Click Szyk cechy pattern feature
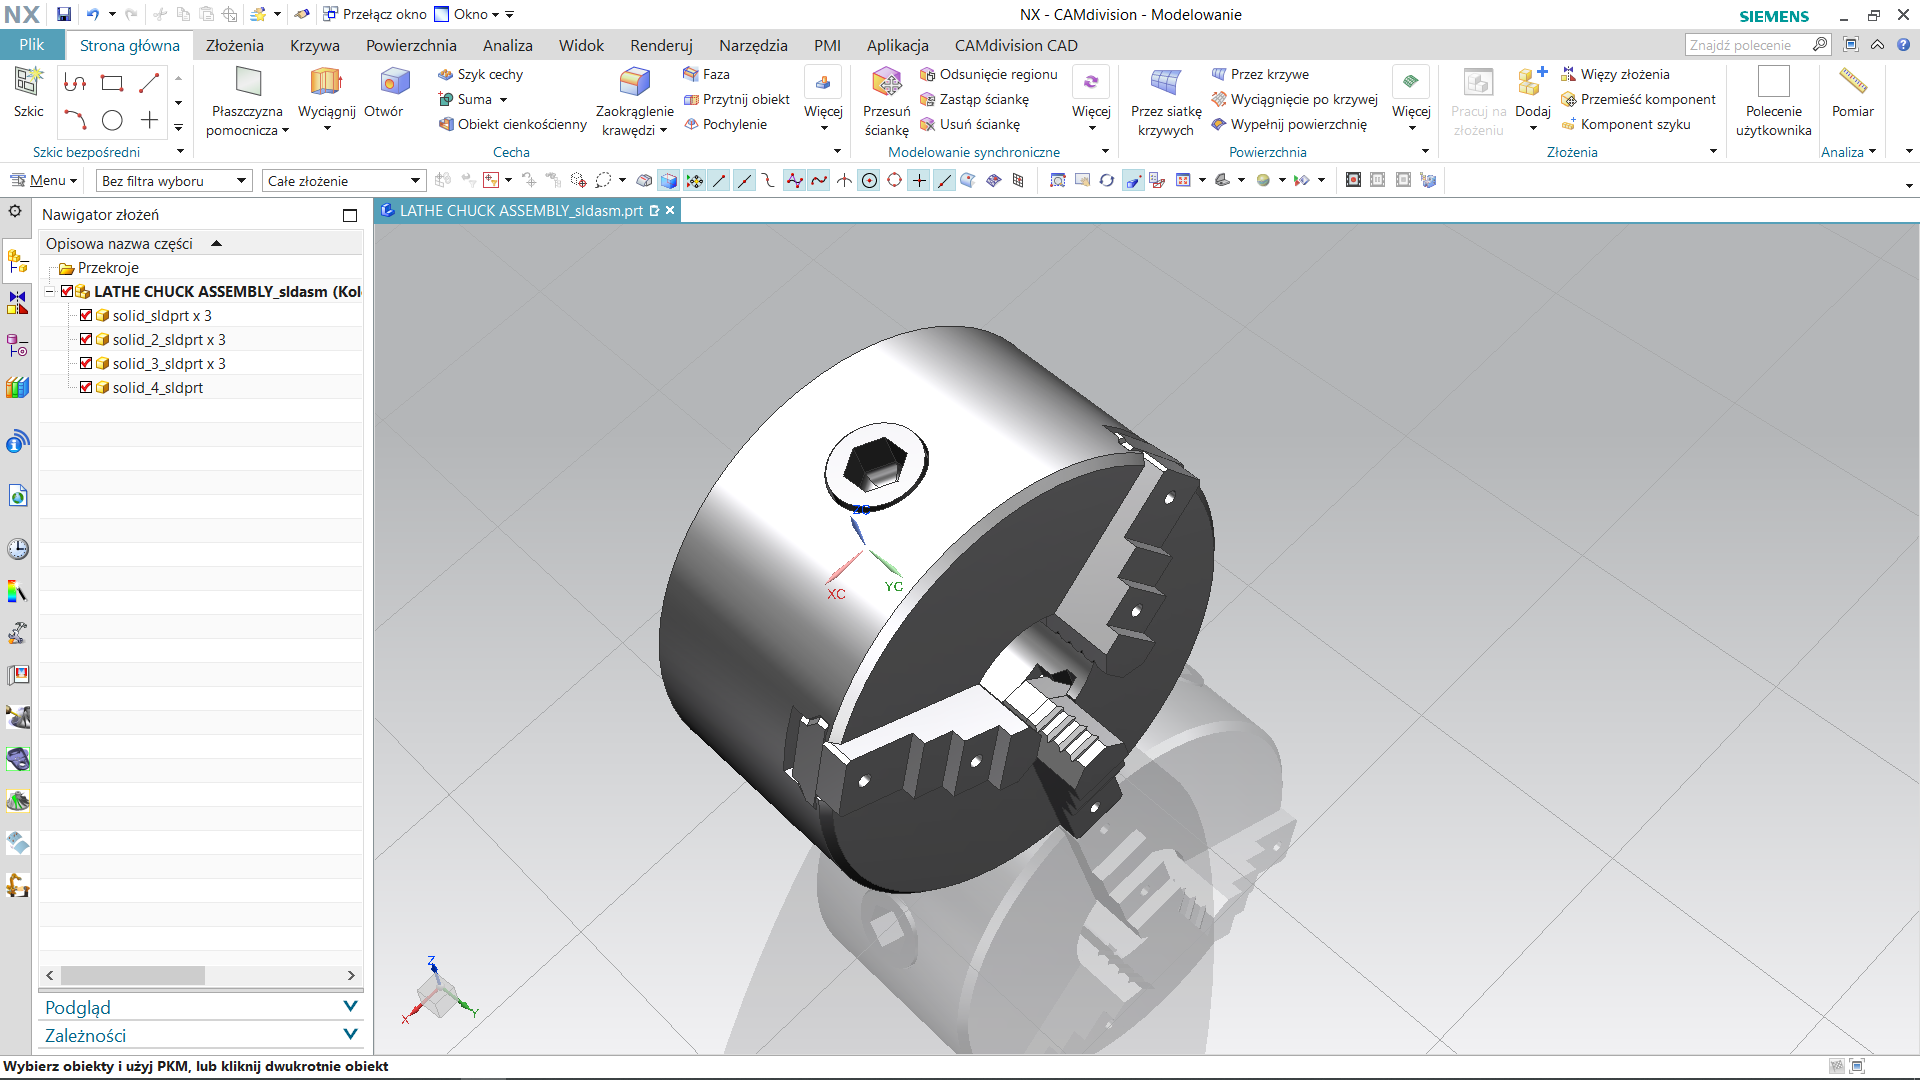The height and width of the screenshot is (1080, 1920). (x=480, y=74)
